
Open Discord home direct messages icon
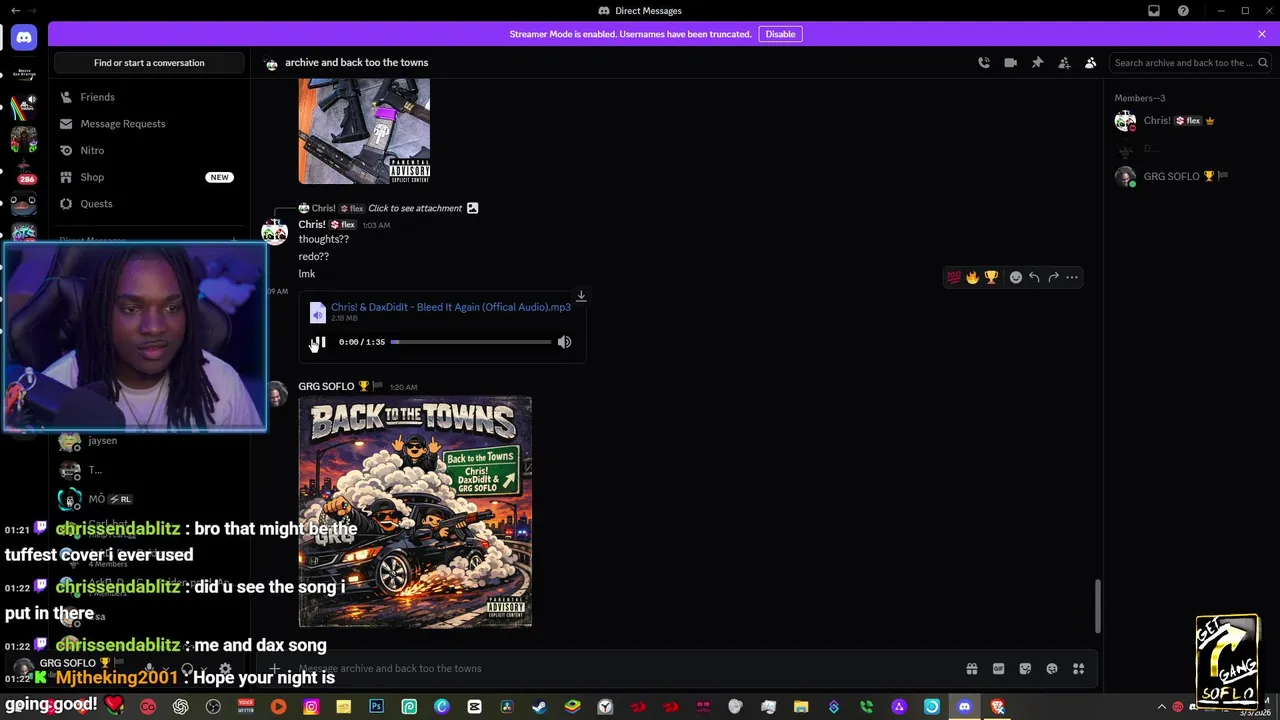[24, 38]
